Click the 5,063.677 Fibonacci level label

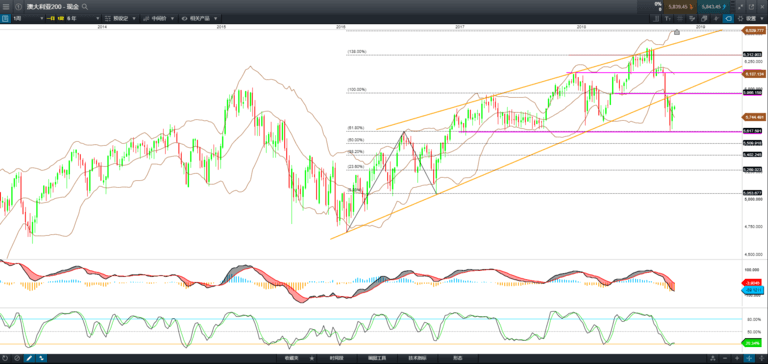(x=752, y=193)
